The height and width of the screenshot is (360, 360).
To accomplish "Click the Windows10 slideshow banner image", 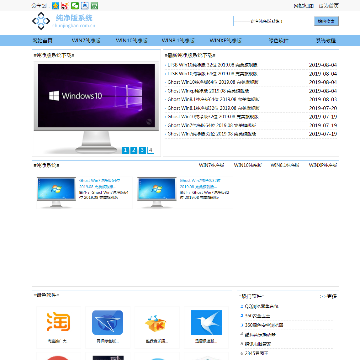I will pyautogui.click(x=96, y=107).
